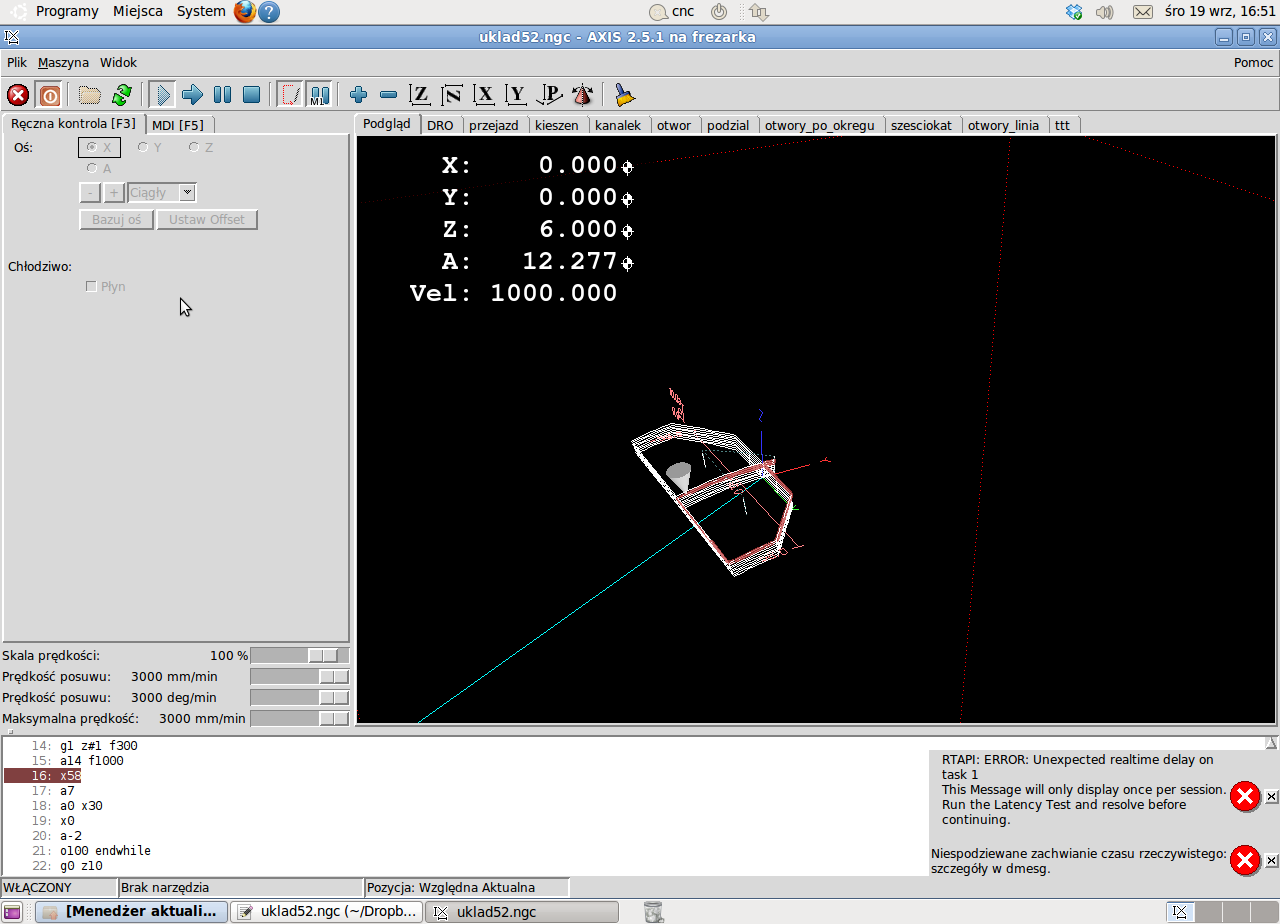The height and width of the screenshot is (924, 1280).
Task: Zoom in with plus icon
Action: pos(358,95)
